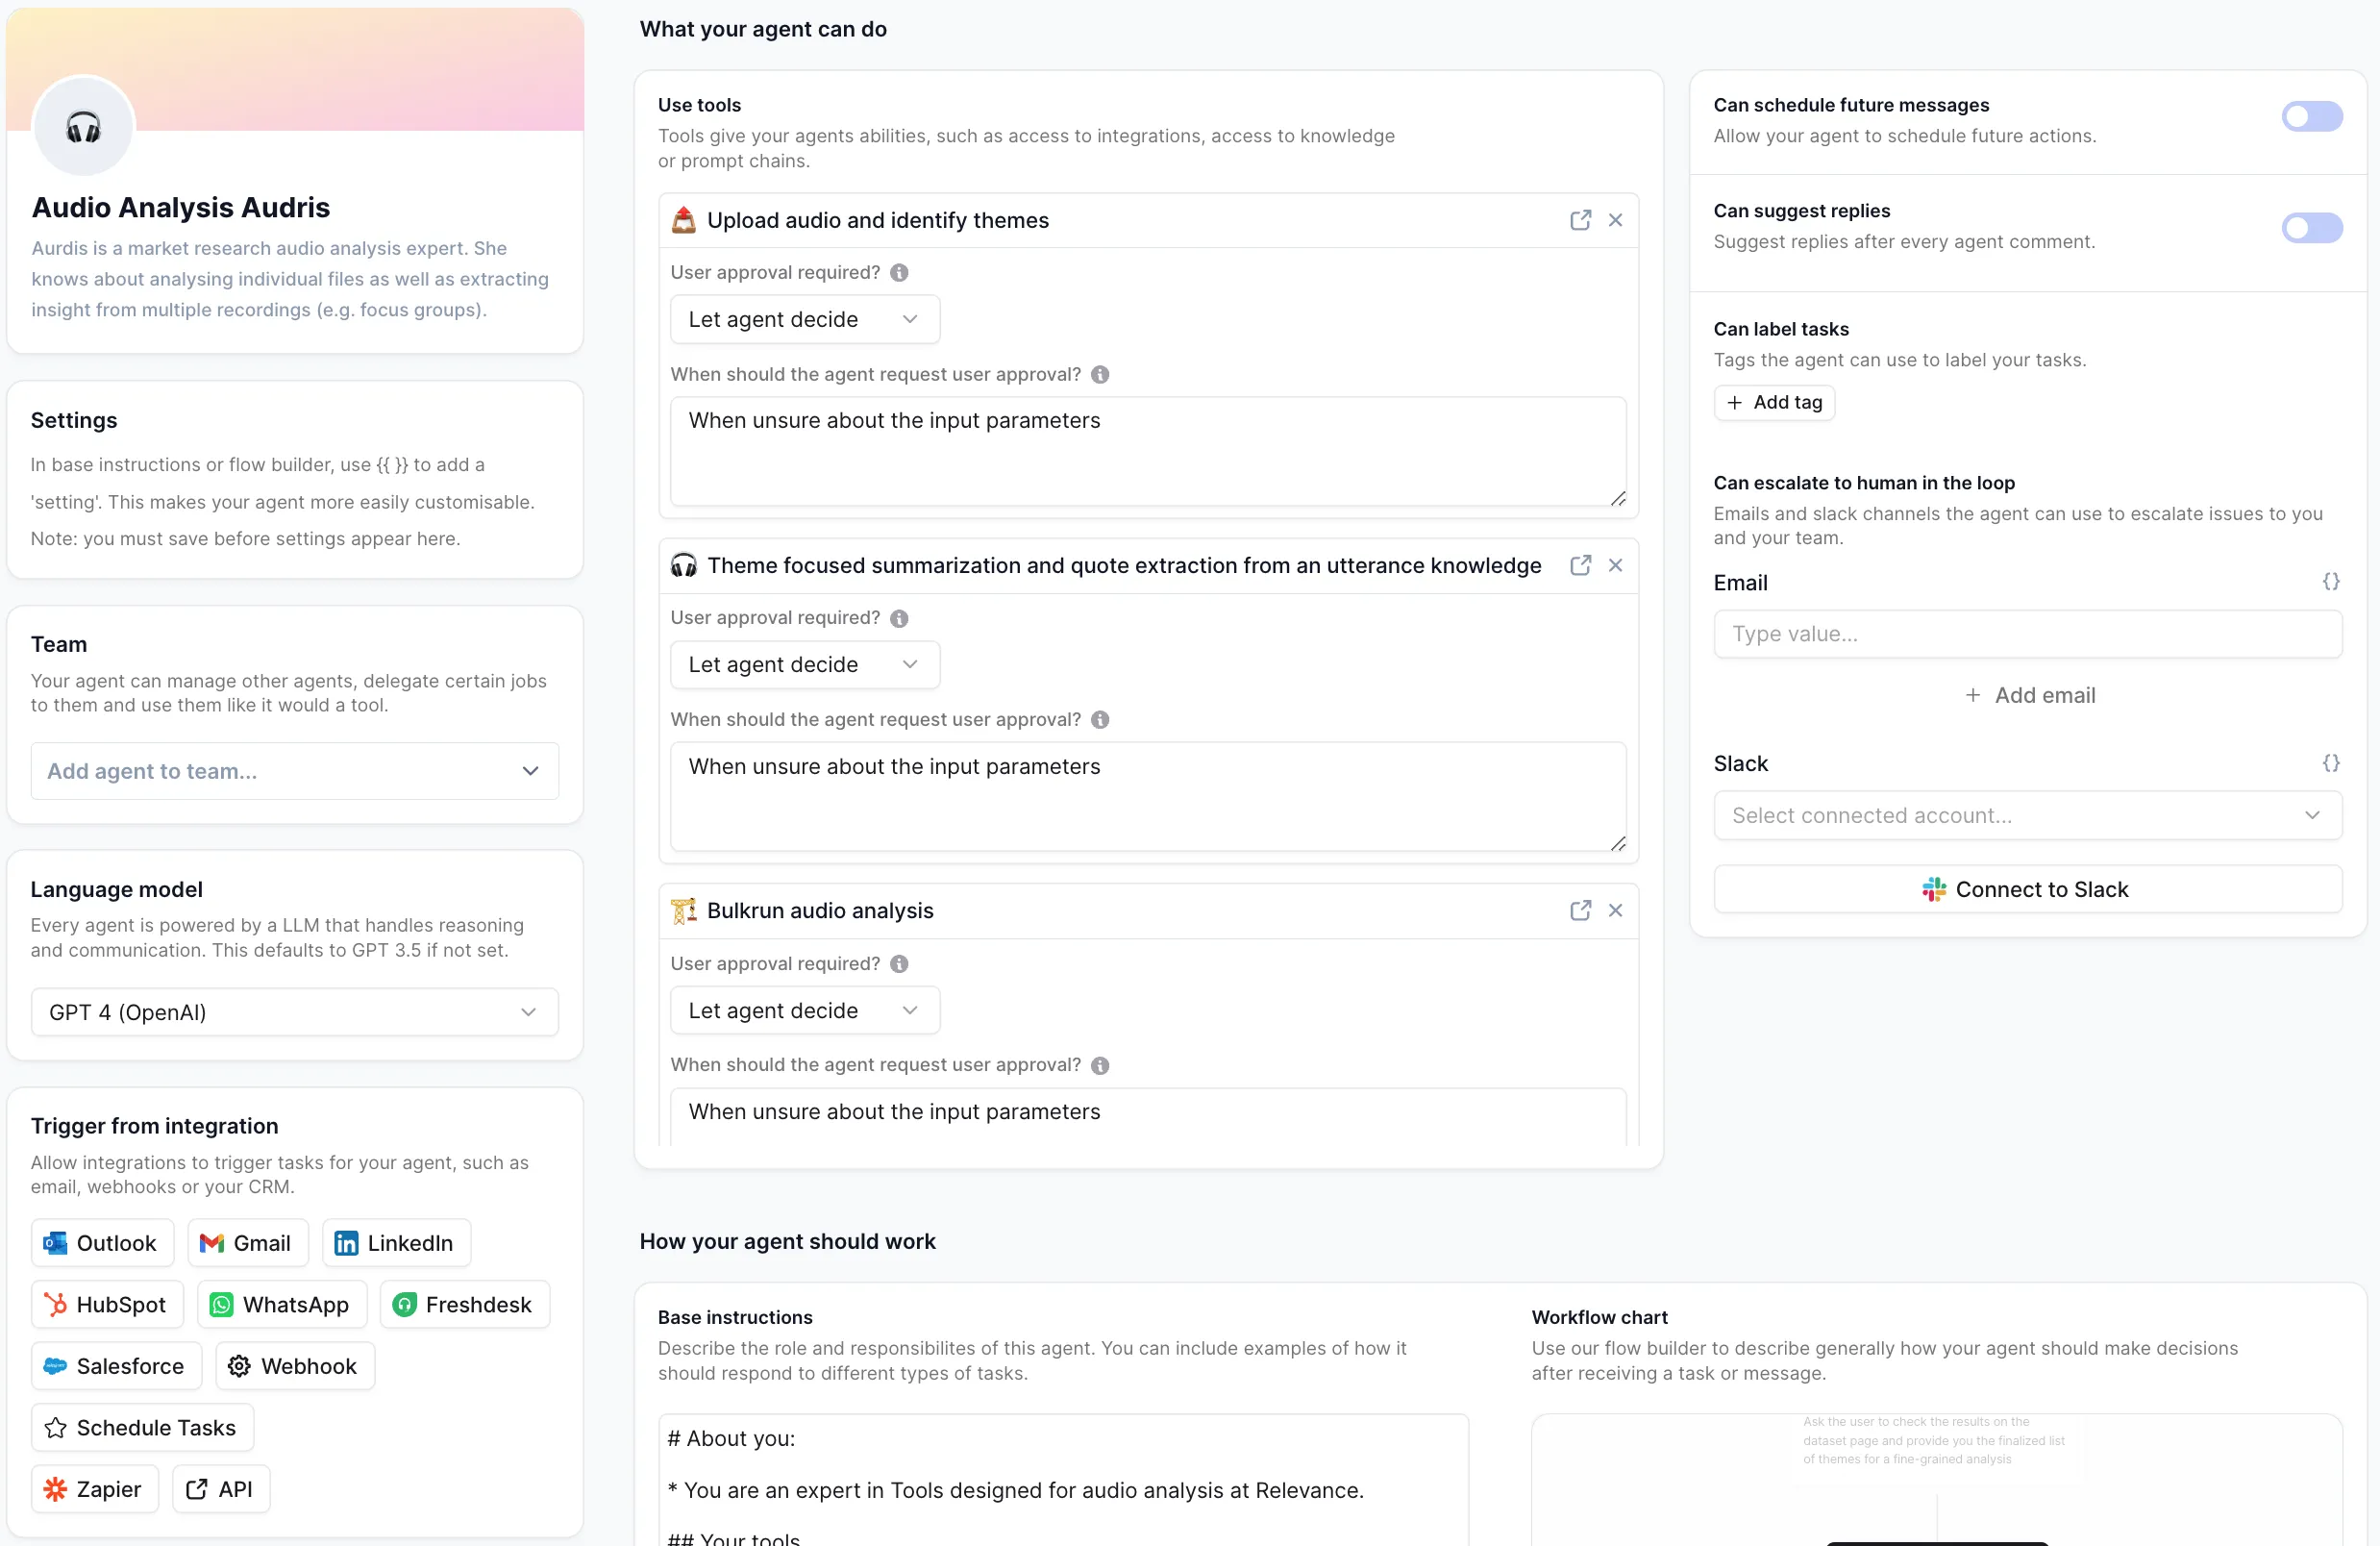The height and width of the screenshot is (1546, 2380).
Task: Click variable braces icon next to Email
Action: (x=2330, y=581)
